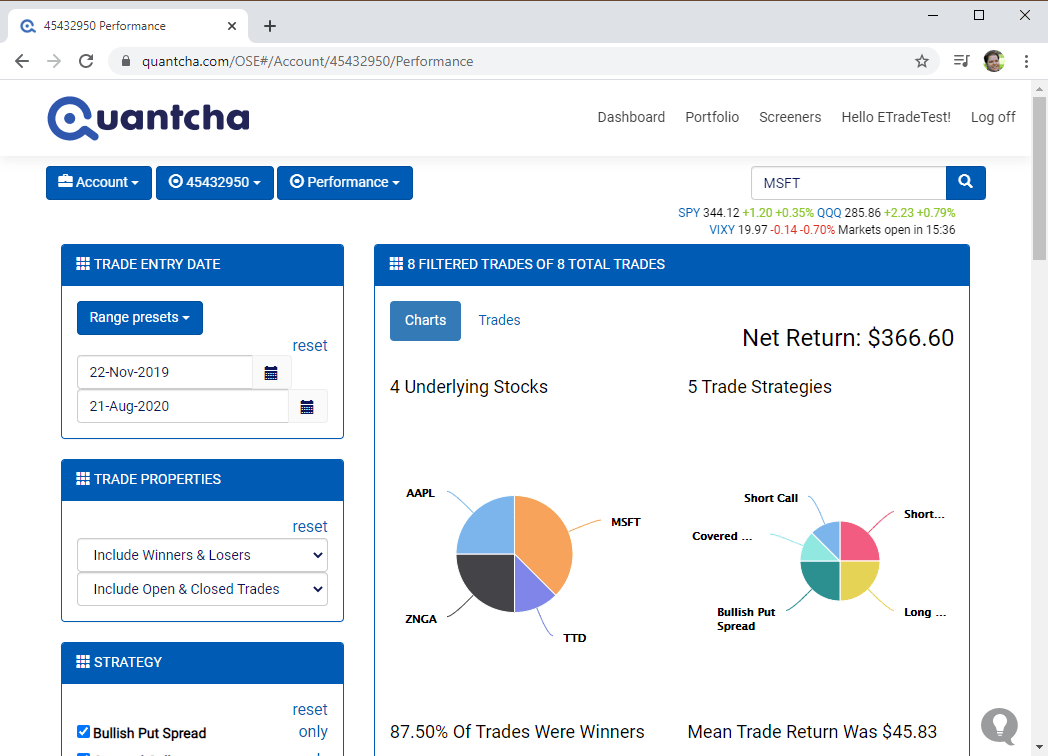Click the forward navigation arrow
This screenshot has height=756, width=1048.
[x=54, y=61]
